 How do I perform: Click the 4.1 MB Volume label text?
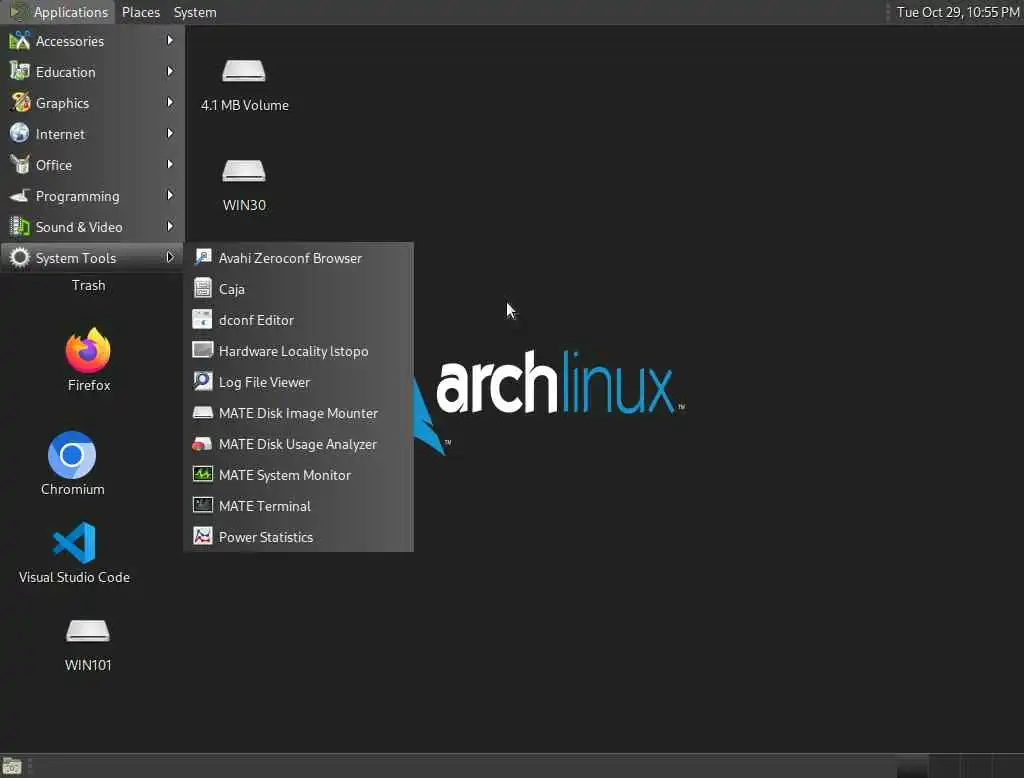244,105
